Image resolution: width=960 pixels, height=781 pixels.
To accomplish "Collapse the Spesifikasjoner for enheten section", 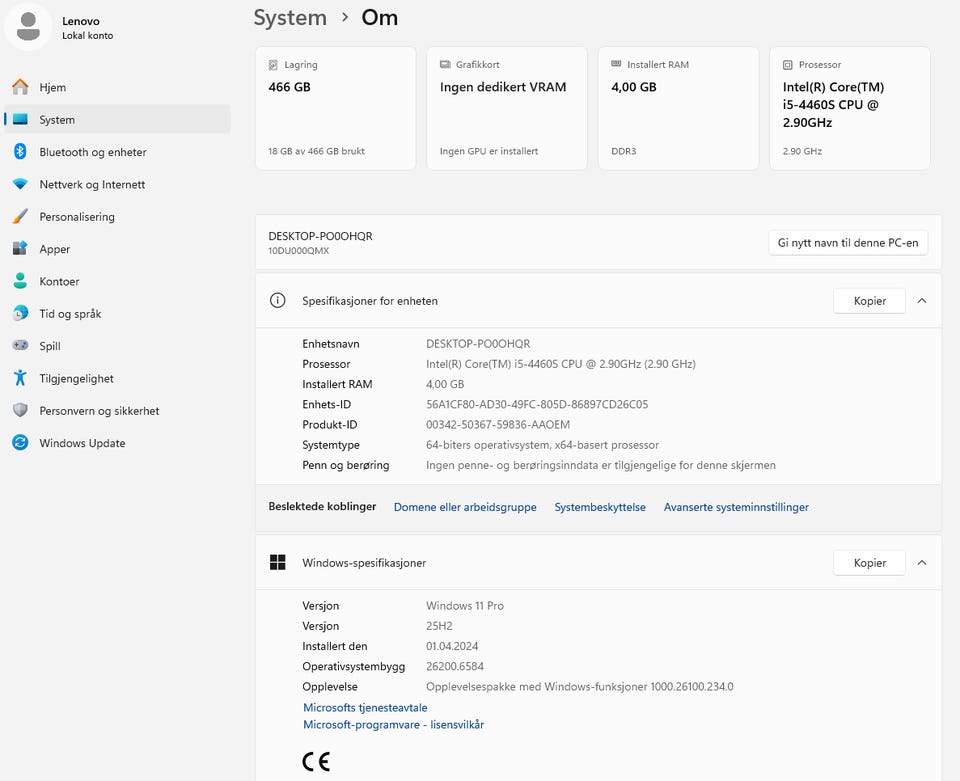I will point(921,301).
